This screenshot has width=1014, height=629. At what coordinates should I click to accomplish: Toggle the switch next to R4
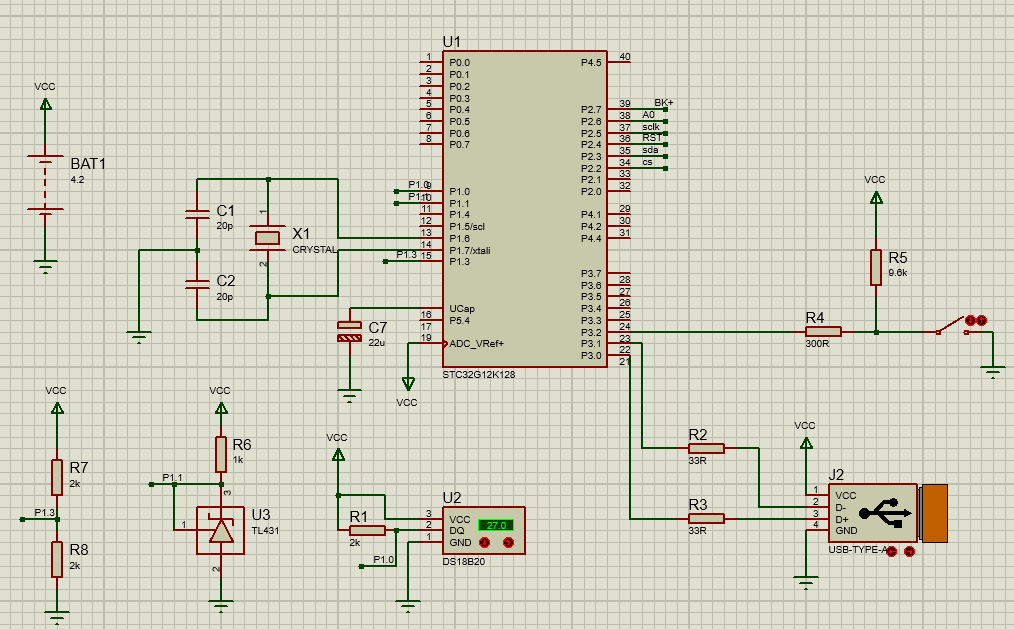pyautogui.click(x=952, y=327)
